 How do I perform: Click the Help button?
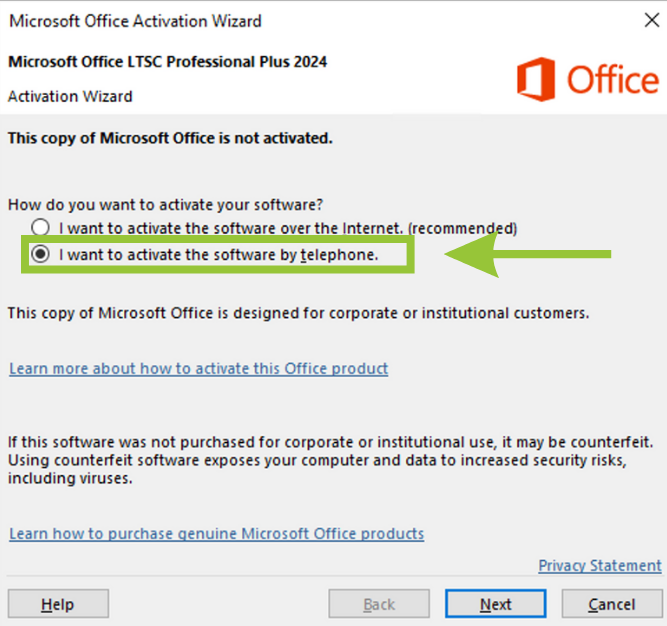[x=58, y=604]
